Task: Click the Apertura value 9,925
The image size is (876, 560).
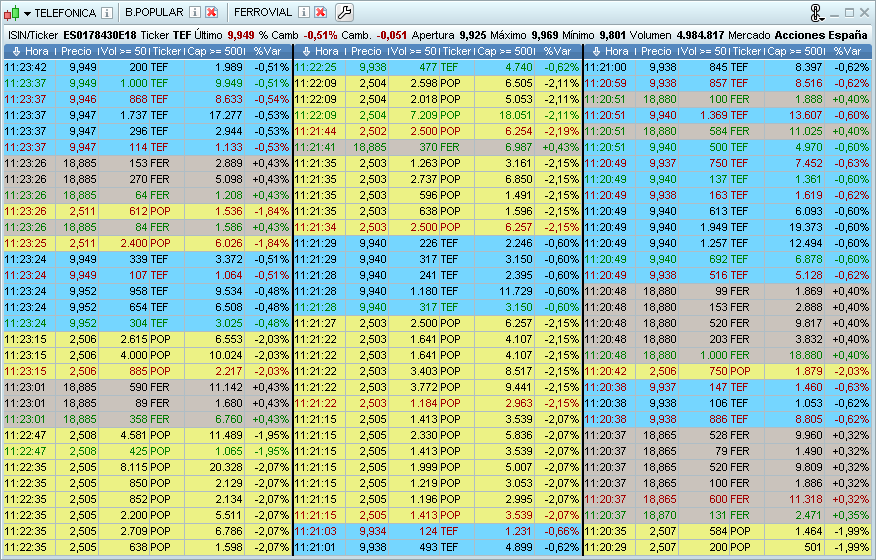Action: coord(473,35)
